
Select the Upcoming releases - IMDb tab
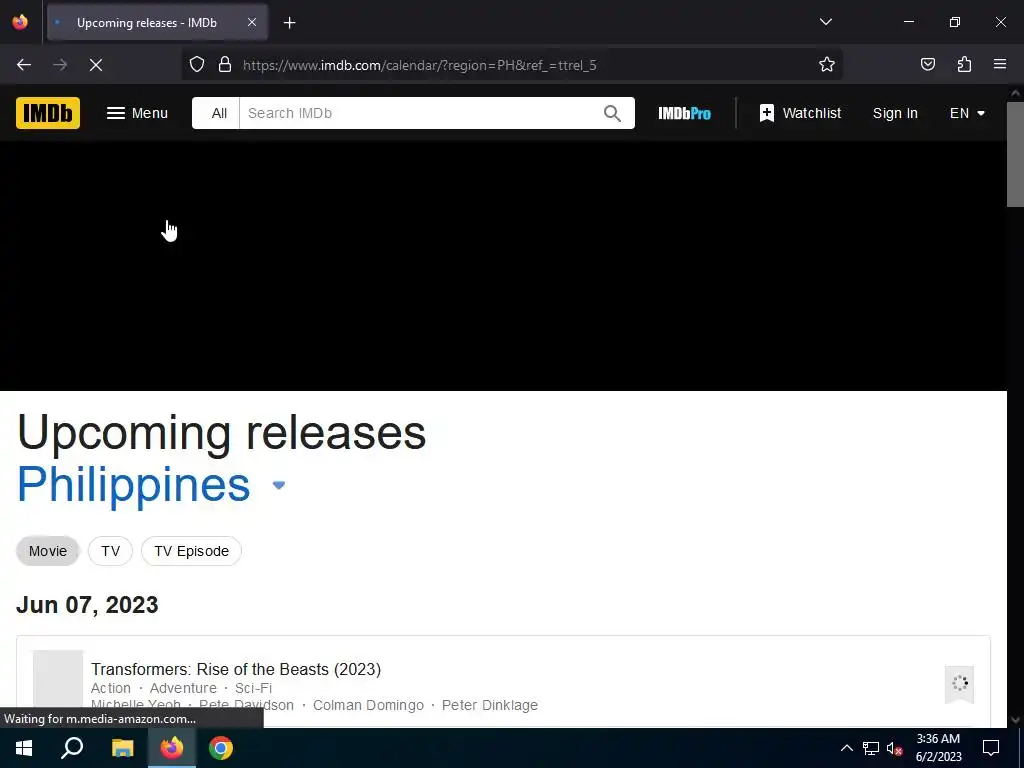[157, 22]
